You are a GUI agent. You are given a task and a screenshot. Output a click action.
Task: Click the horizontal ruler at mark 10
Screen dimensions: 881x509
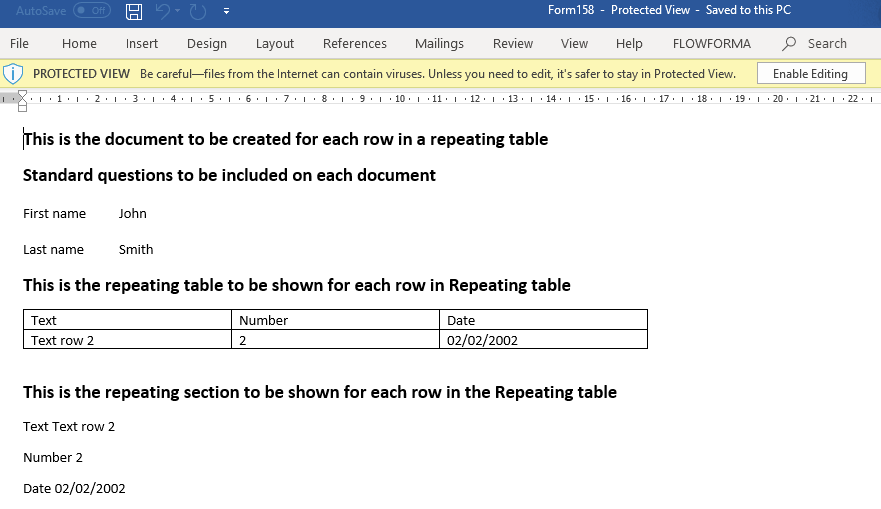click(x=399, y=99)
